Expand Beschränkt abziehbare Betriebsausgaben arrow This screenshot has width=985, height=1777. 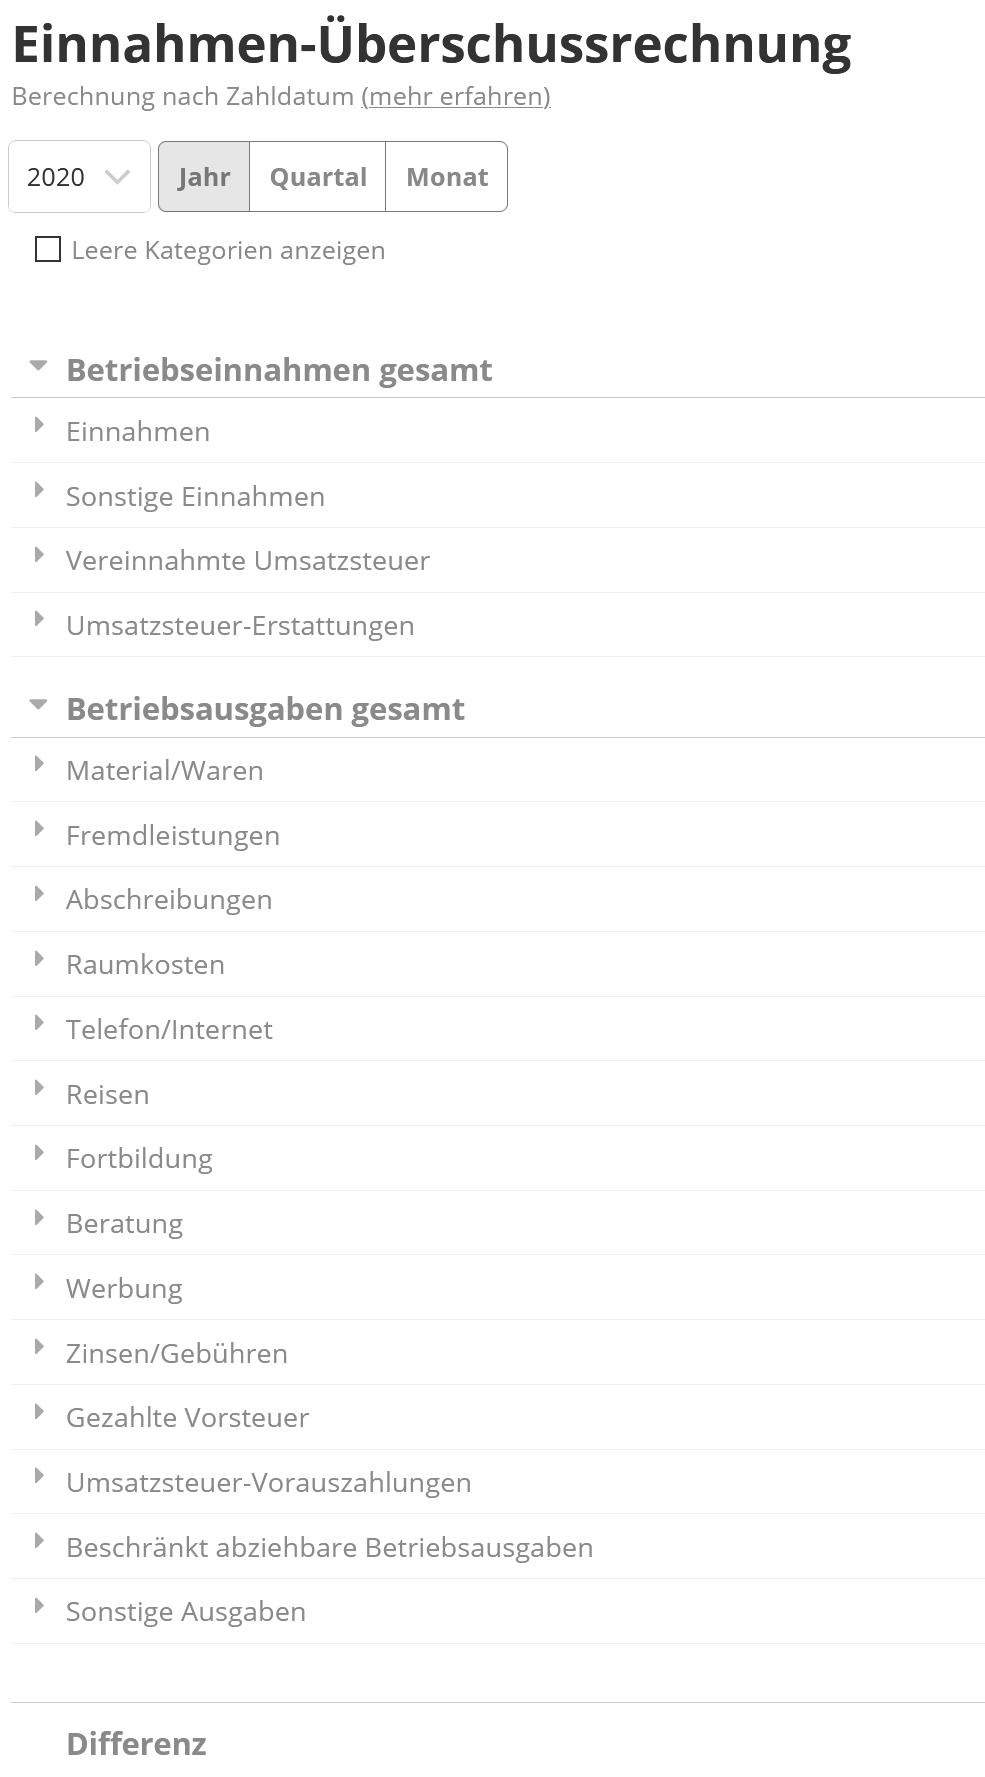coord(39,1541)
